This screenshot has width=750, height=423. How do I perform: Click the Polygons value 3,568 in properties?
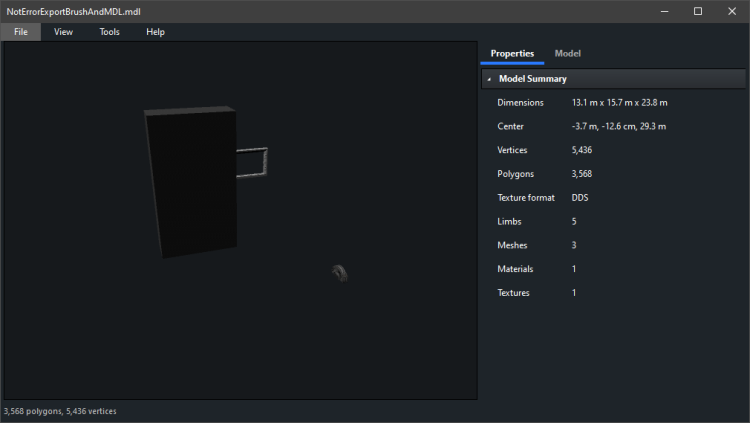click(x=581, y=174)
